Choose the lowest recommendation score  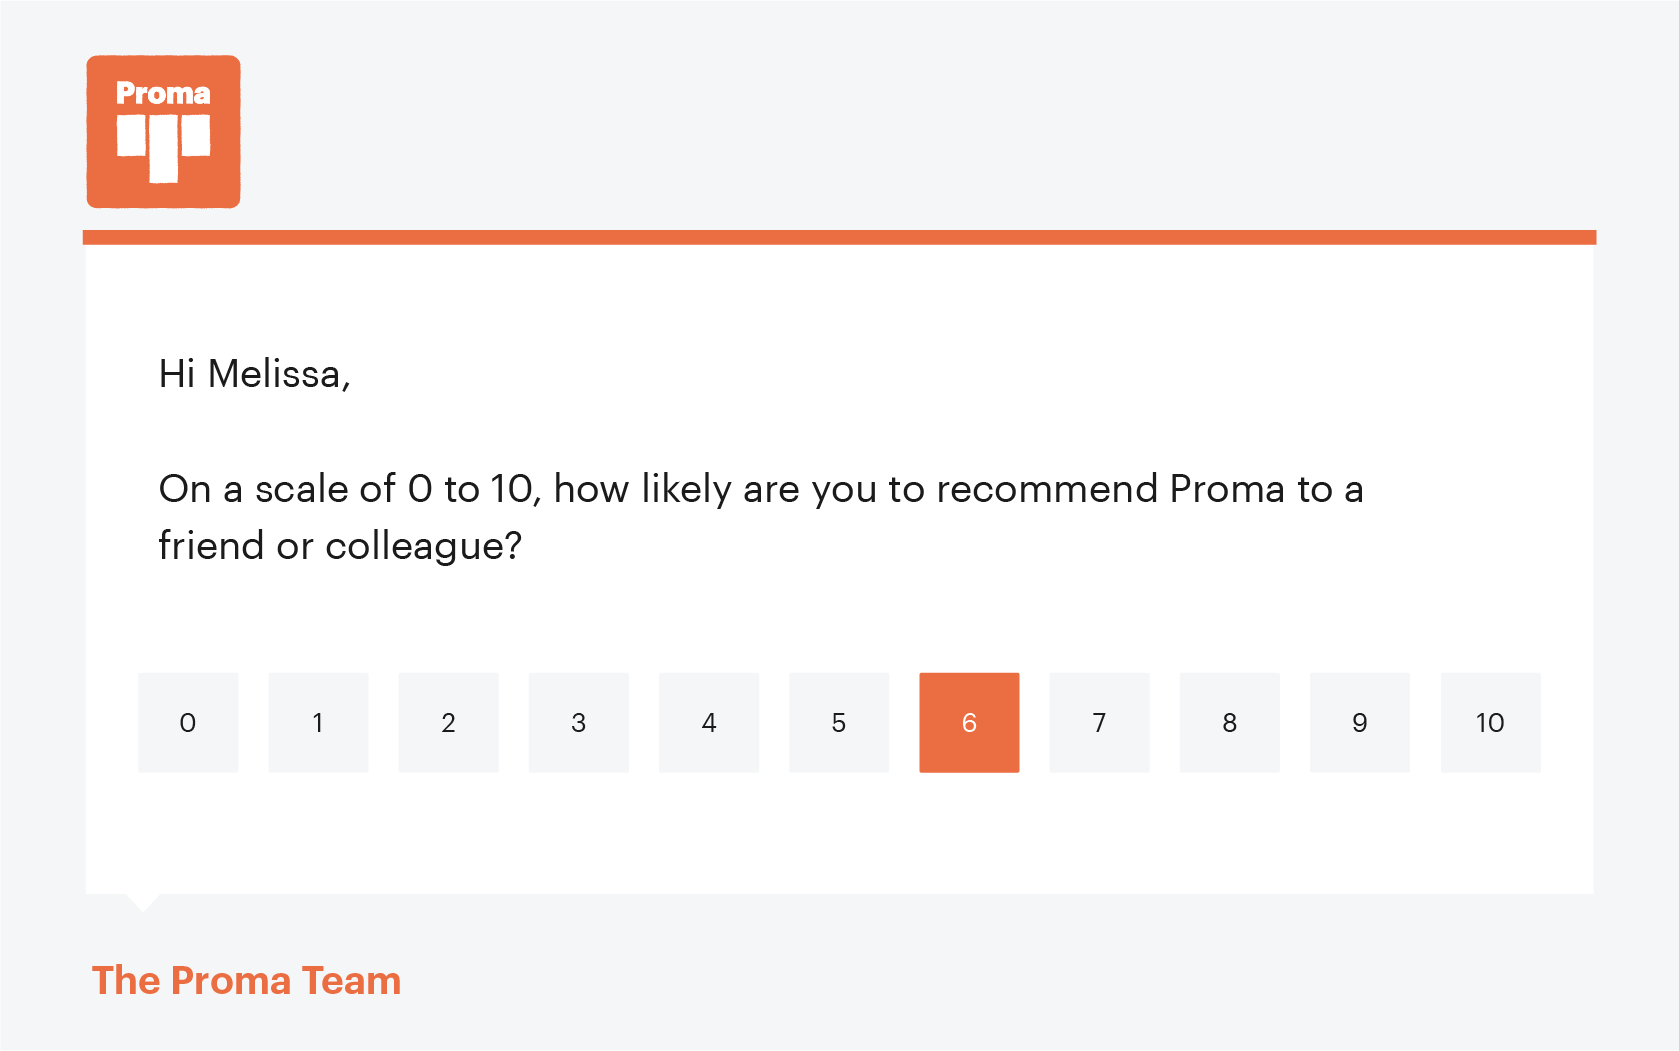tap(188, 722)
